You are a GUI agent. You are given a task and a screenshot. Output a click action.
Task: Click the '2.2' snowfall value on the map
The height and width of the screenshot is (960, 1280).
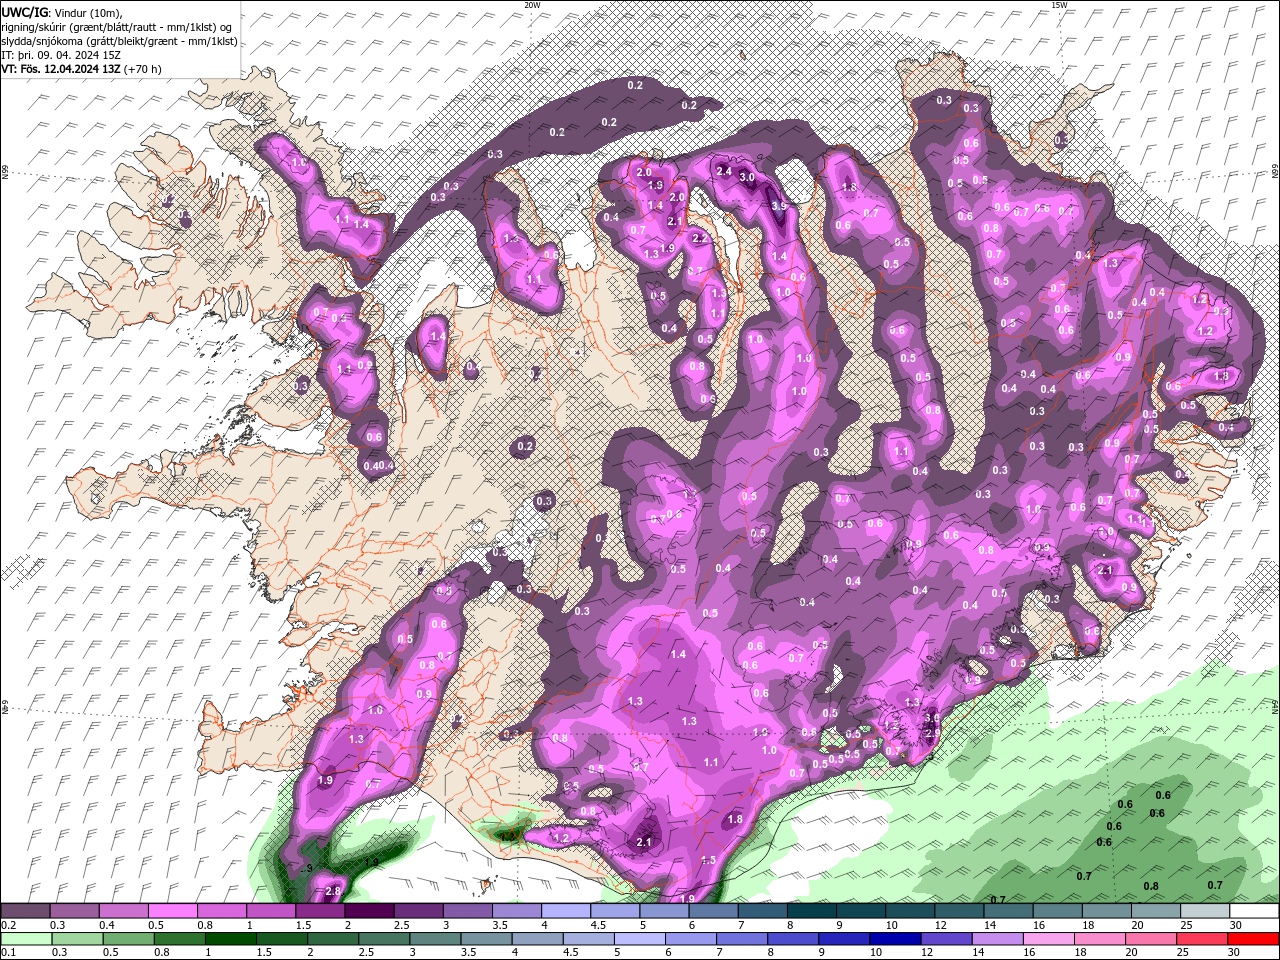(700, 238)
